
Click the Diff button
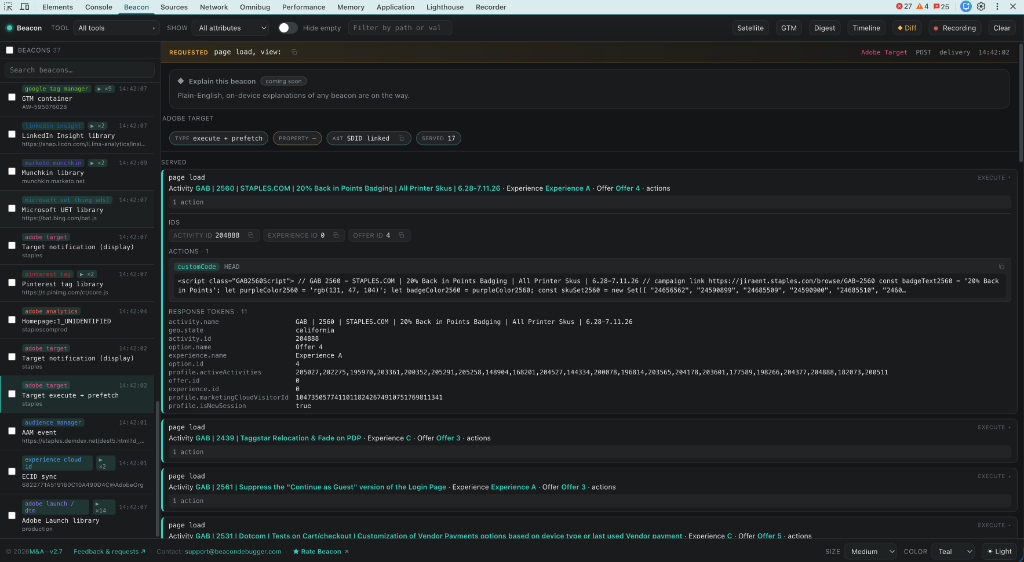tap(907, 28)
